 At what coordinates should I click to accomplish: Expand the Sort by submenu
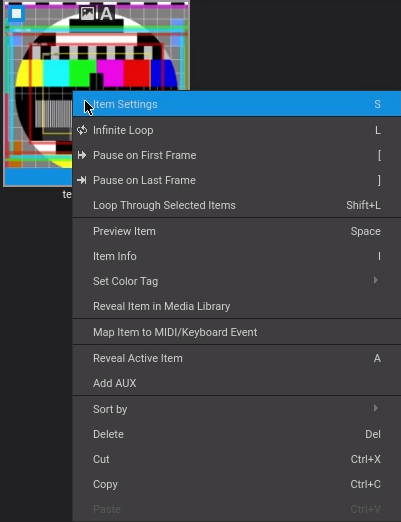pos(237,409)
